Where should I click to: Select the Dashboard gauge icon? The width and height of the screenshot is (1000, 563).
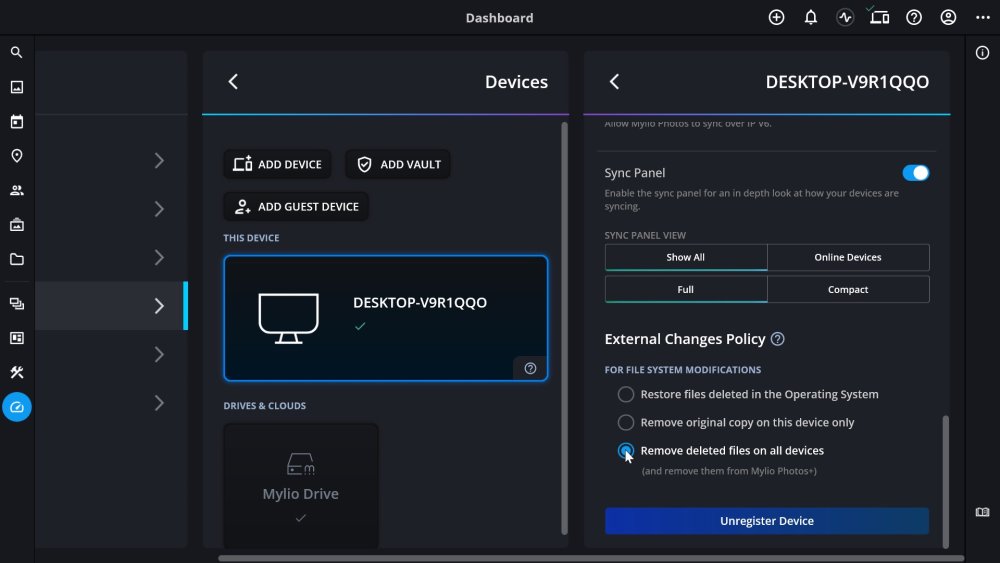click(x=17, y=407)
